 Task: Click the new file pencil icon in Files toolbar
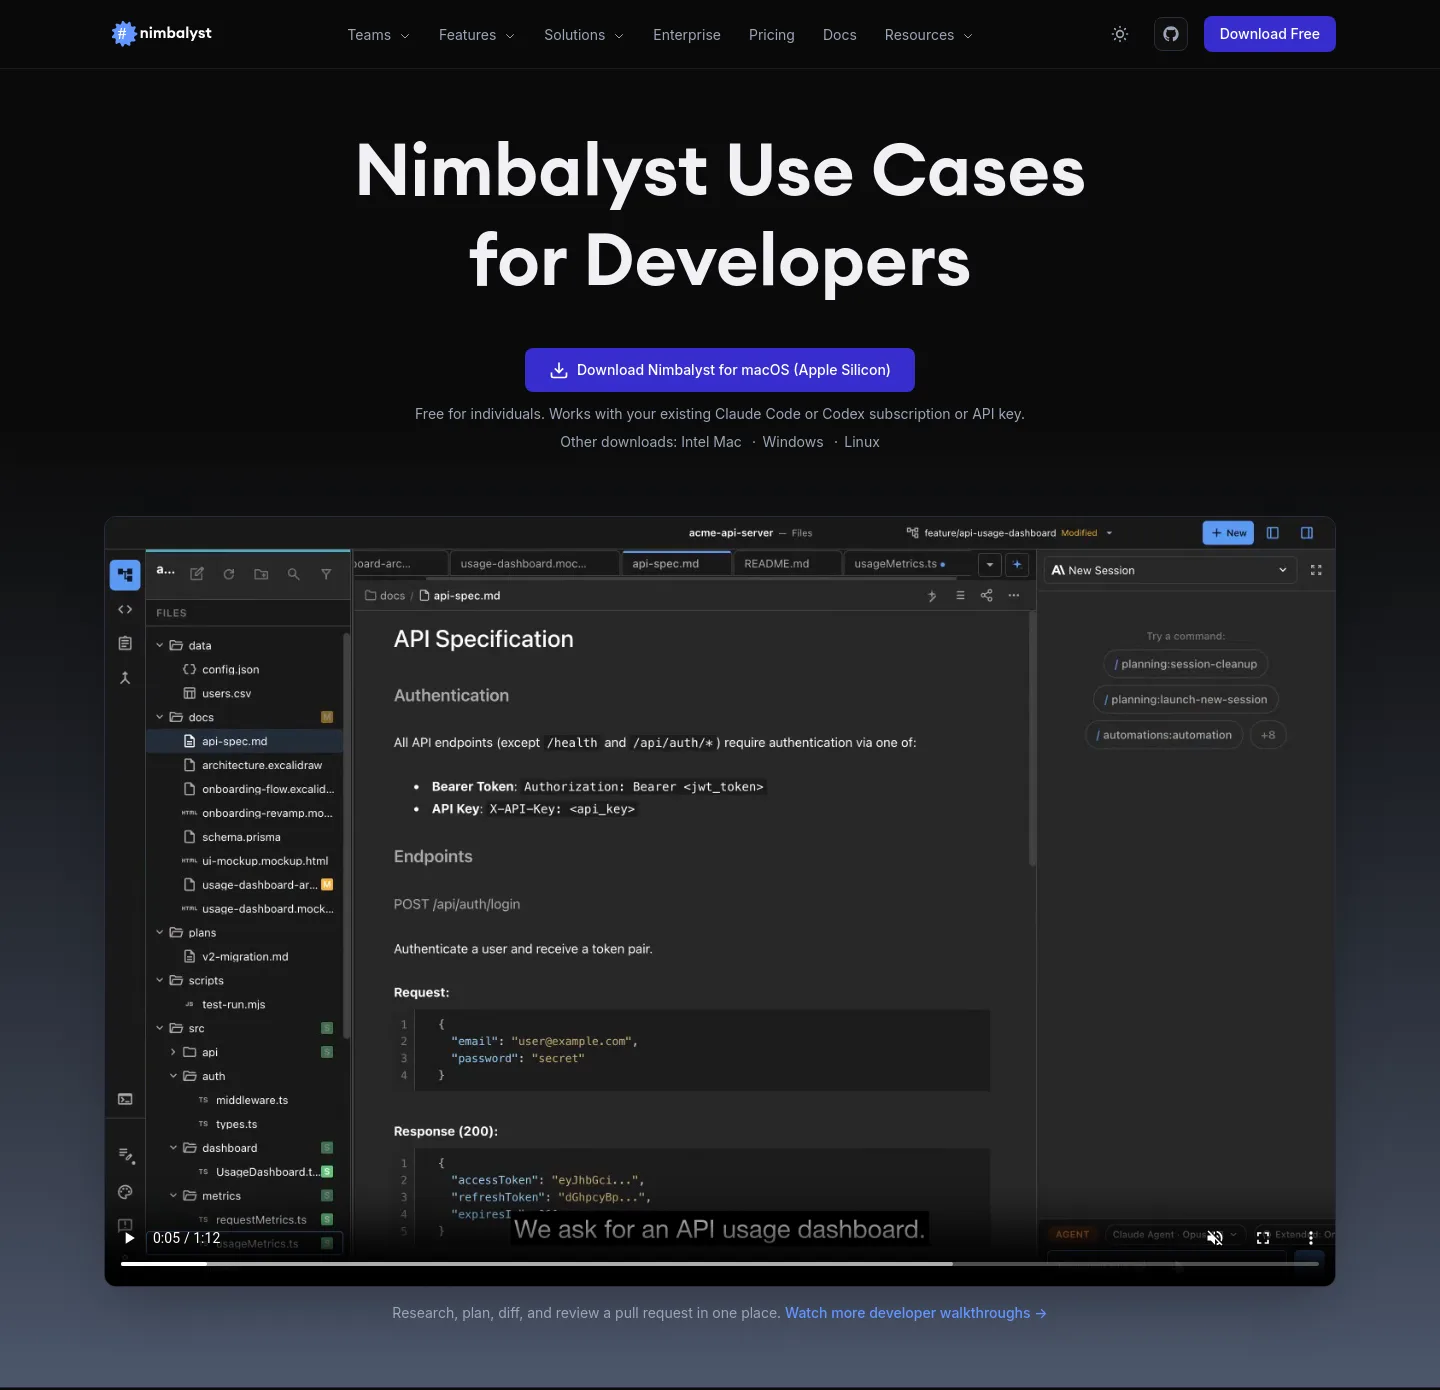click(x=197, y=574)
